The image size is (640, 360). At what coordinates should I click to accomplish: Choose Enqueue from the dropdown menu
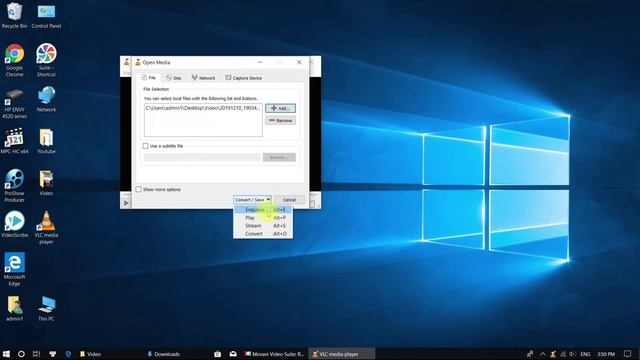263,210
